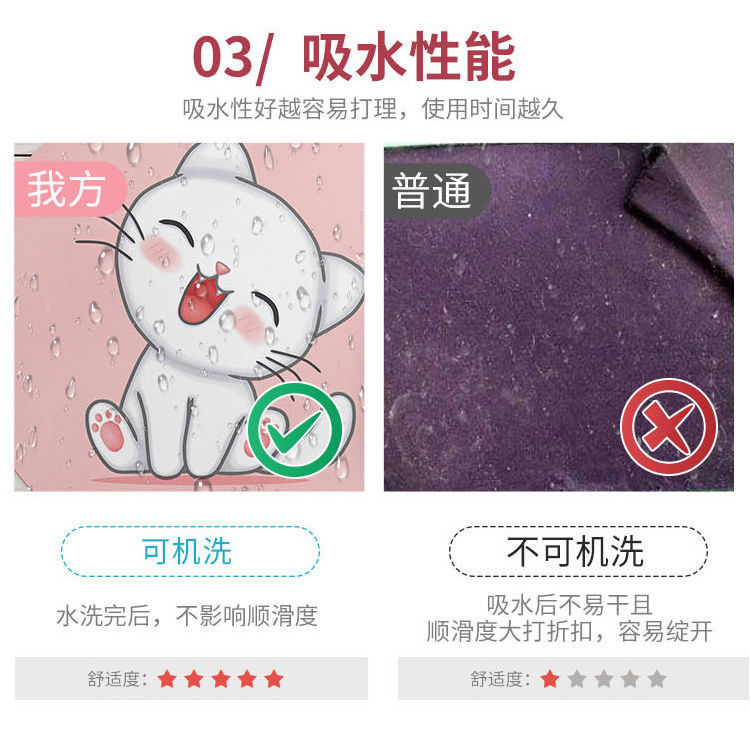This screenshot has width=750, height=731.
Task: Click the single red star in right 舒适度 rating
Action: tap(550, 678)
